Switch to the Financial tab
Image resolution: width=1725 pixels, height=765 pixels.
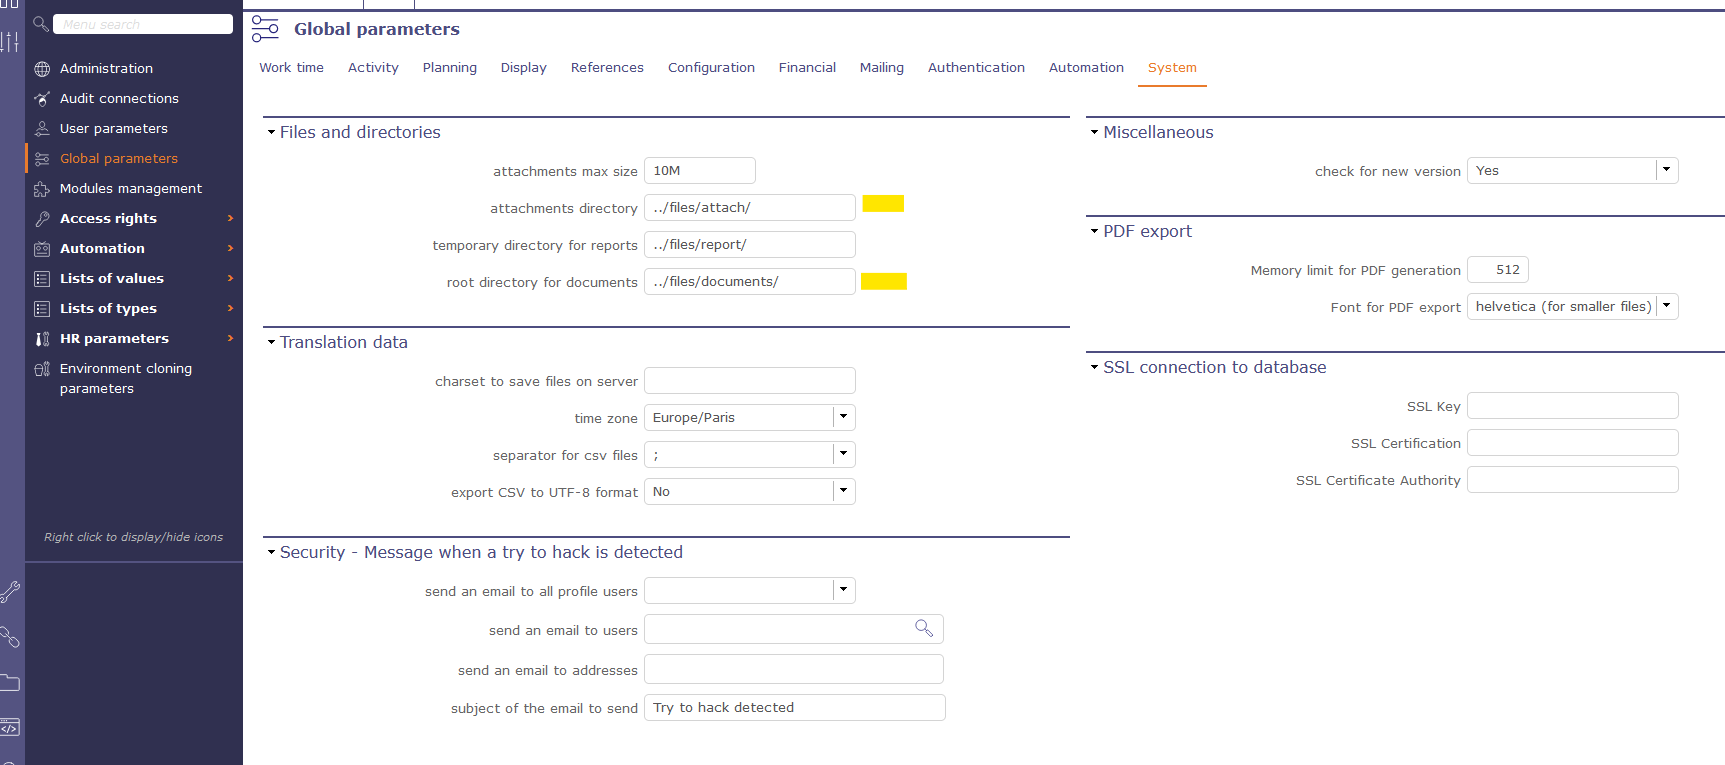tap(806, 68)
